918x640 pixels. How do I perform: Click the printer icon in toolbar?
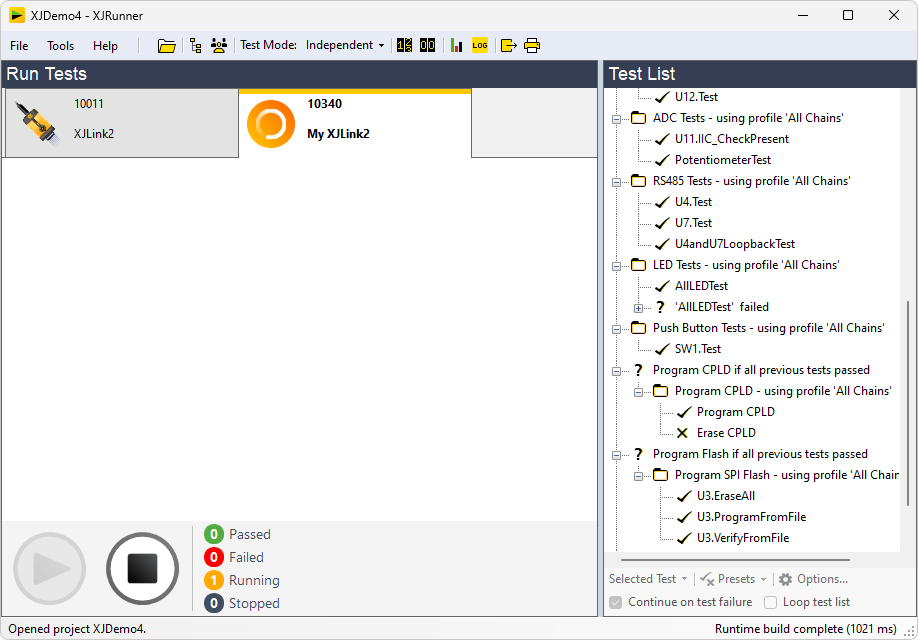pyautogui.click(x=532, y=45)
